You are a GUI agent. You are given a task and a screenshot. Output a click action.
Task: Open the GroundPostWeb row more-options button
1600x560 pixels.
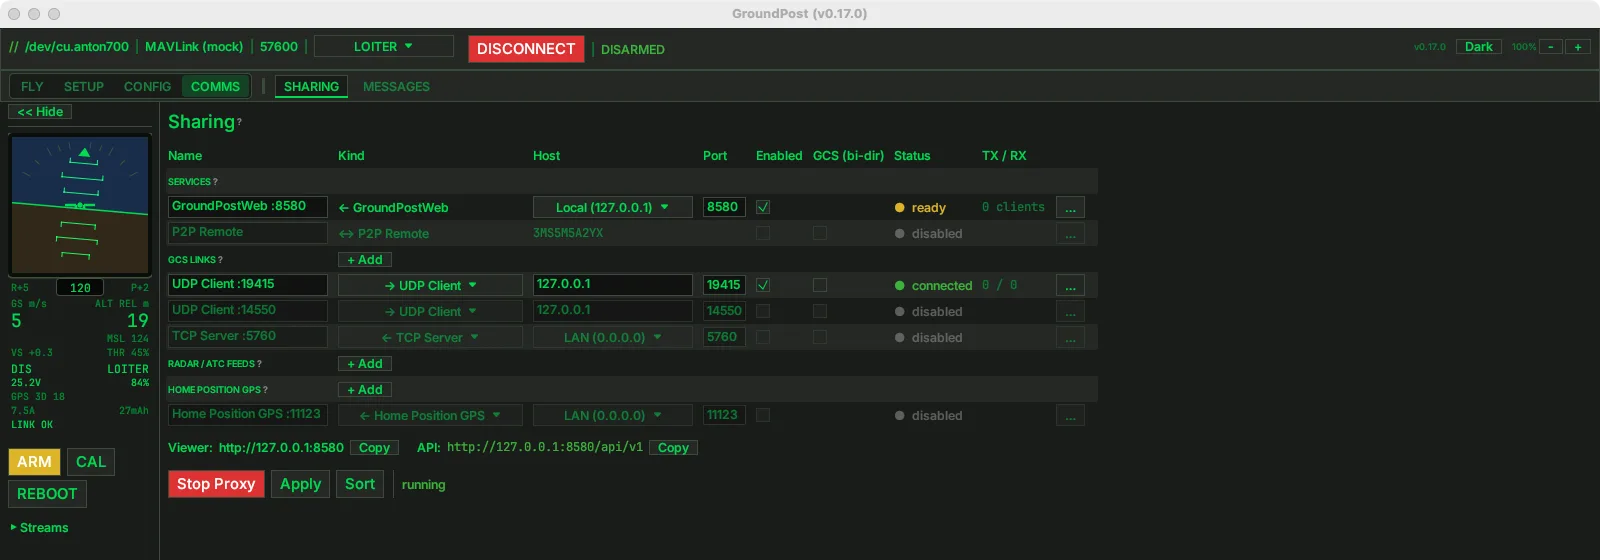click(x=1070, y=207)
